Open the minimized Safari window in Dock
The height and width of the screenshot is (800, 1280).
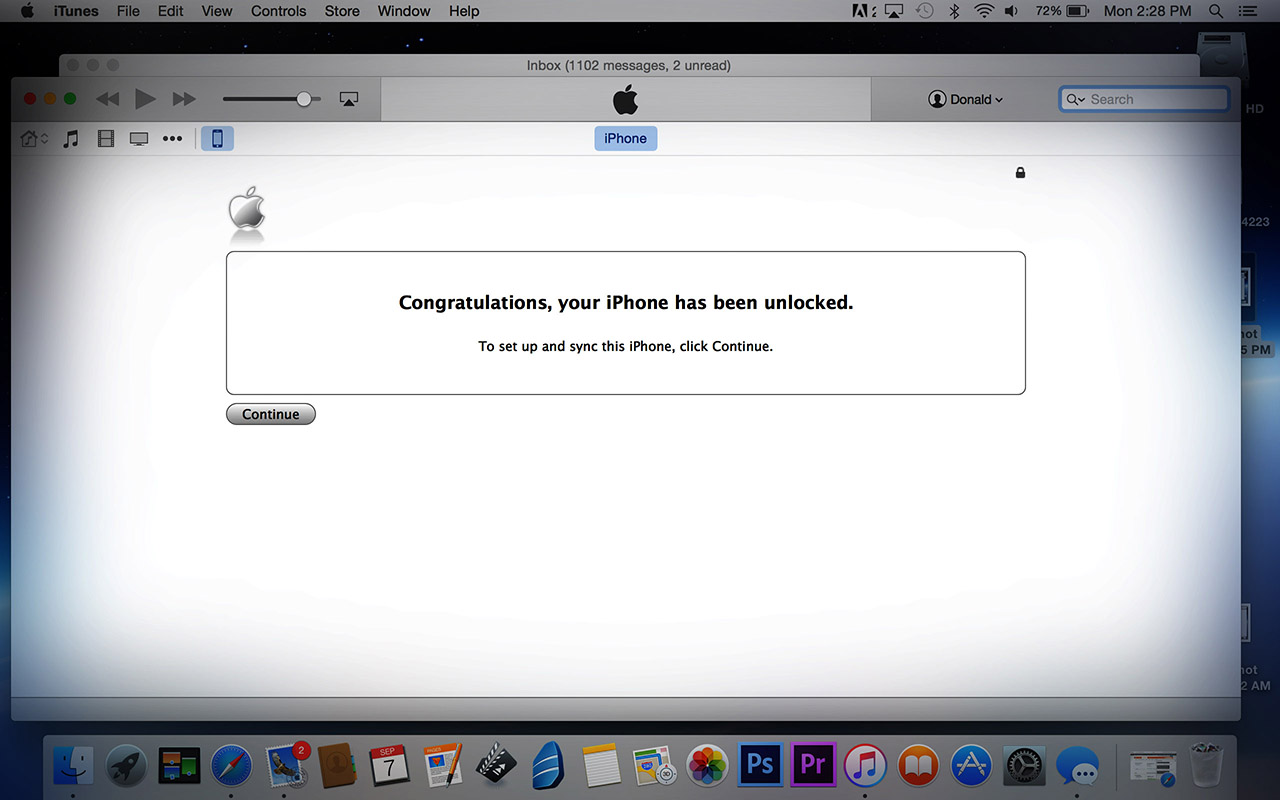pos(1153,766)
